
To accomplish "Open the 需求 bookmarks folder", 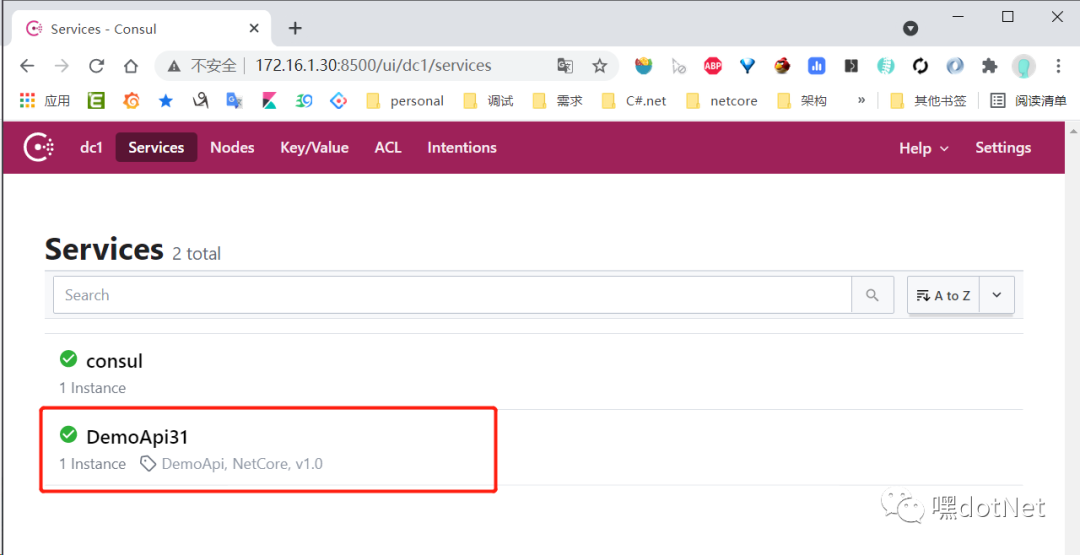I will (558, 101).
